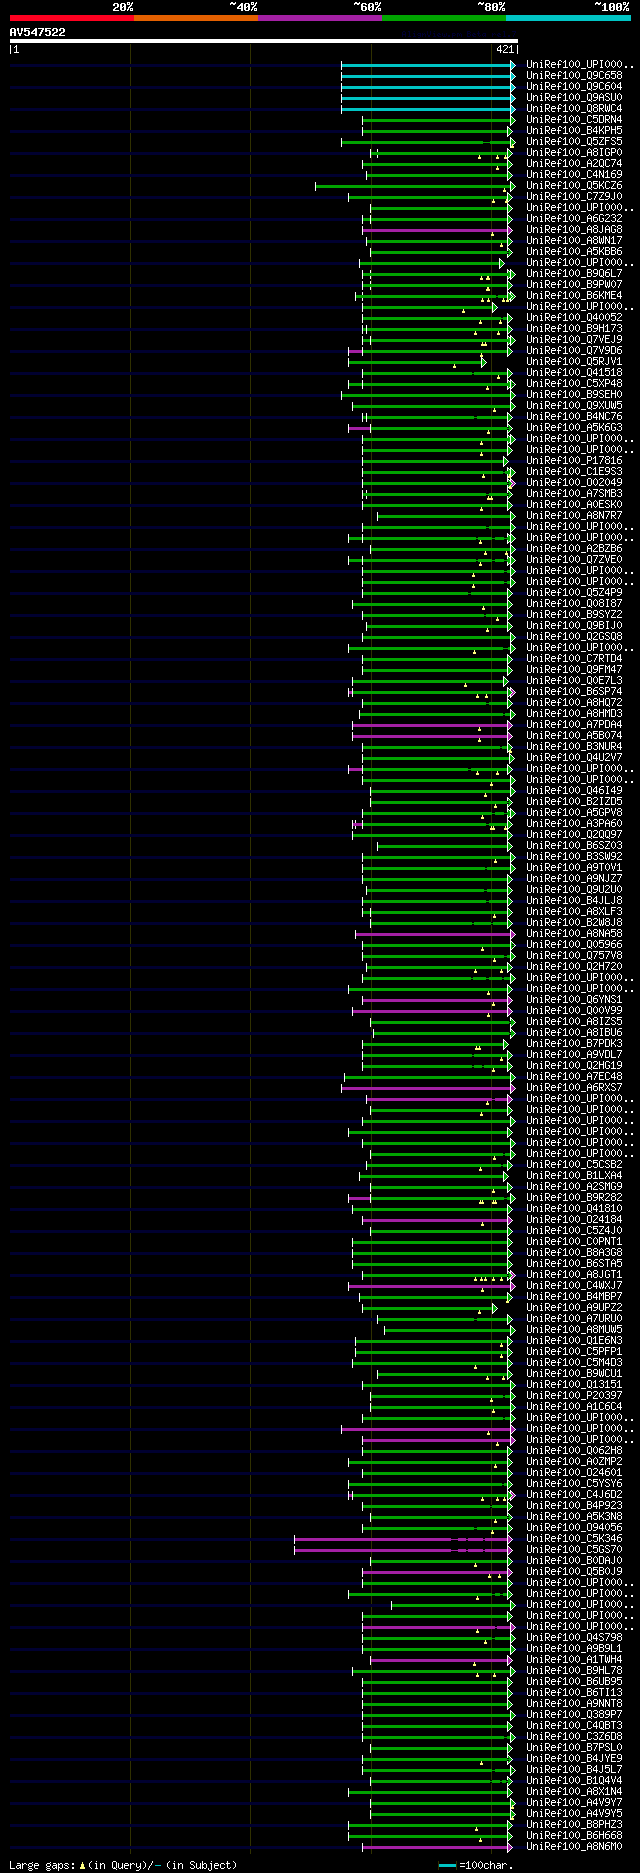Open hit UniRef100_Q9C604
The image size is (640, 1873).
574,86
